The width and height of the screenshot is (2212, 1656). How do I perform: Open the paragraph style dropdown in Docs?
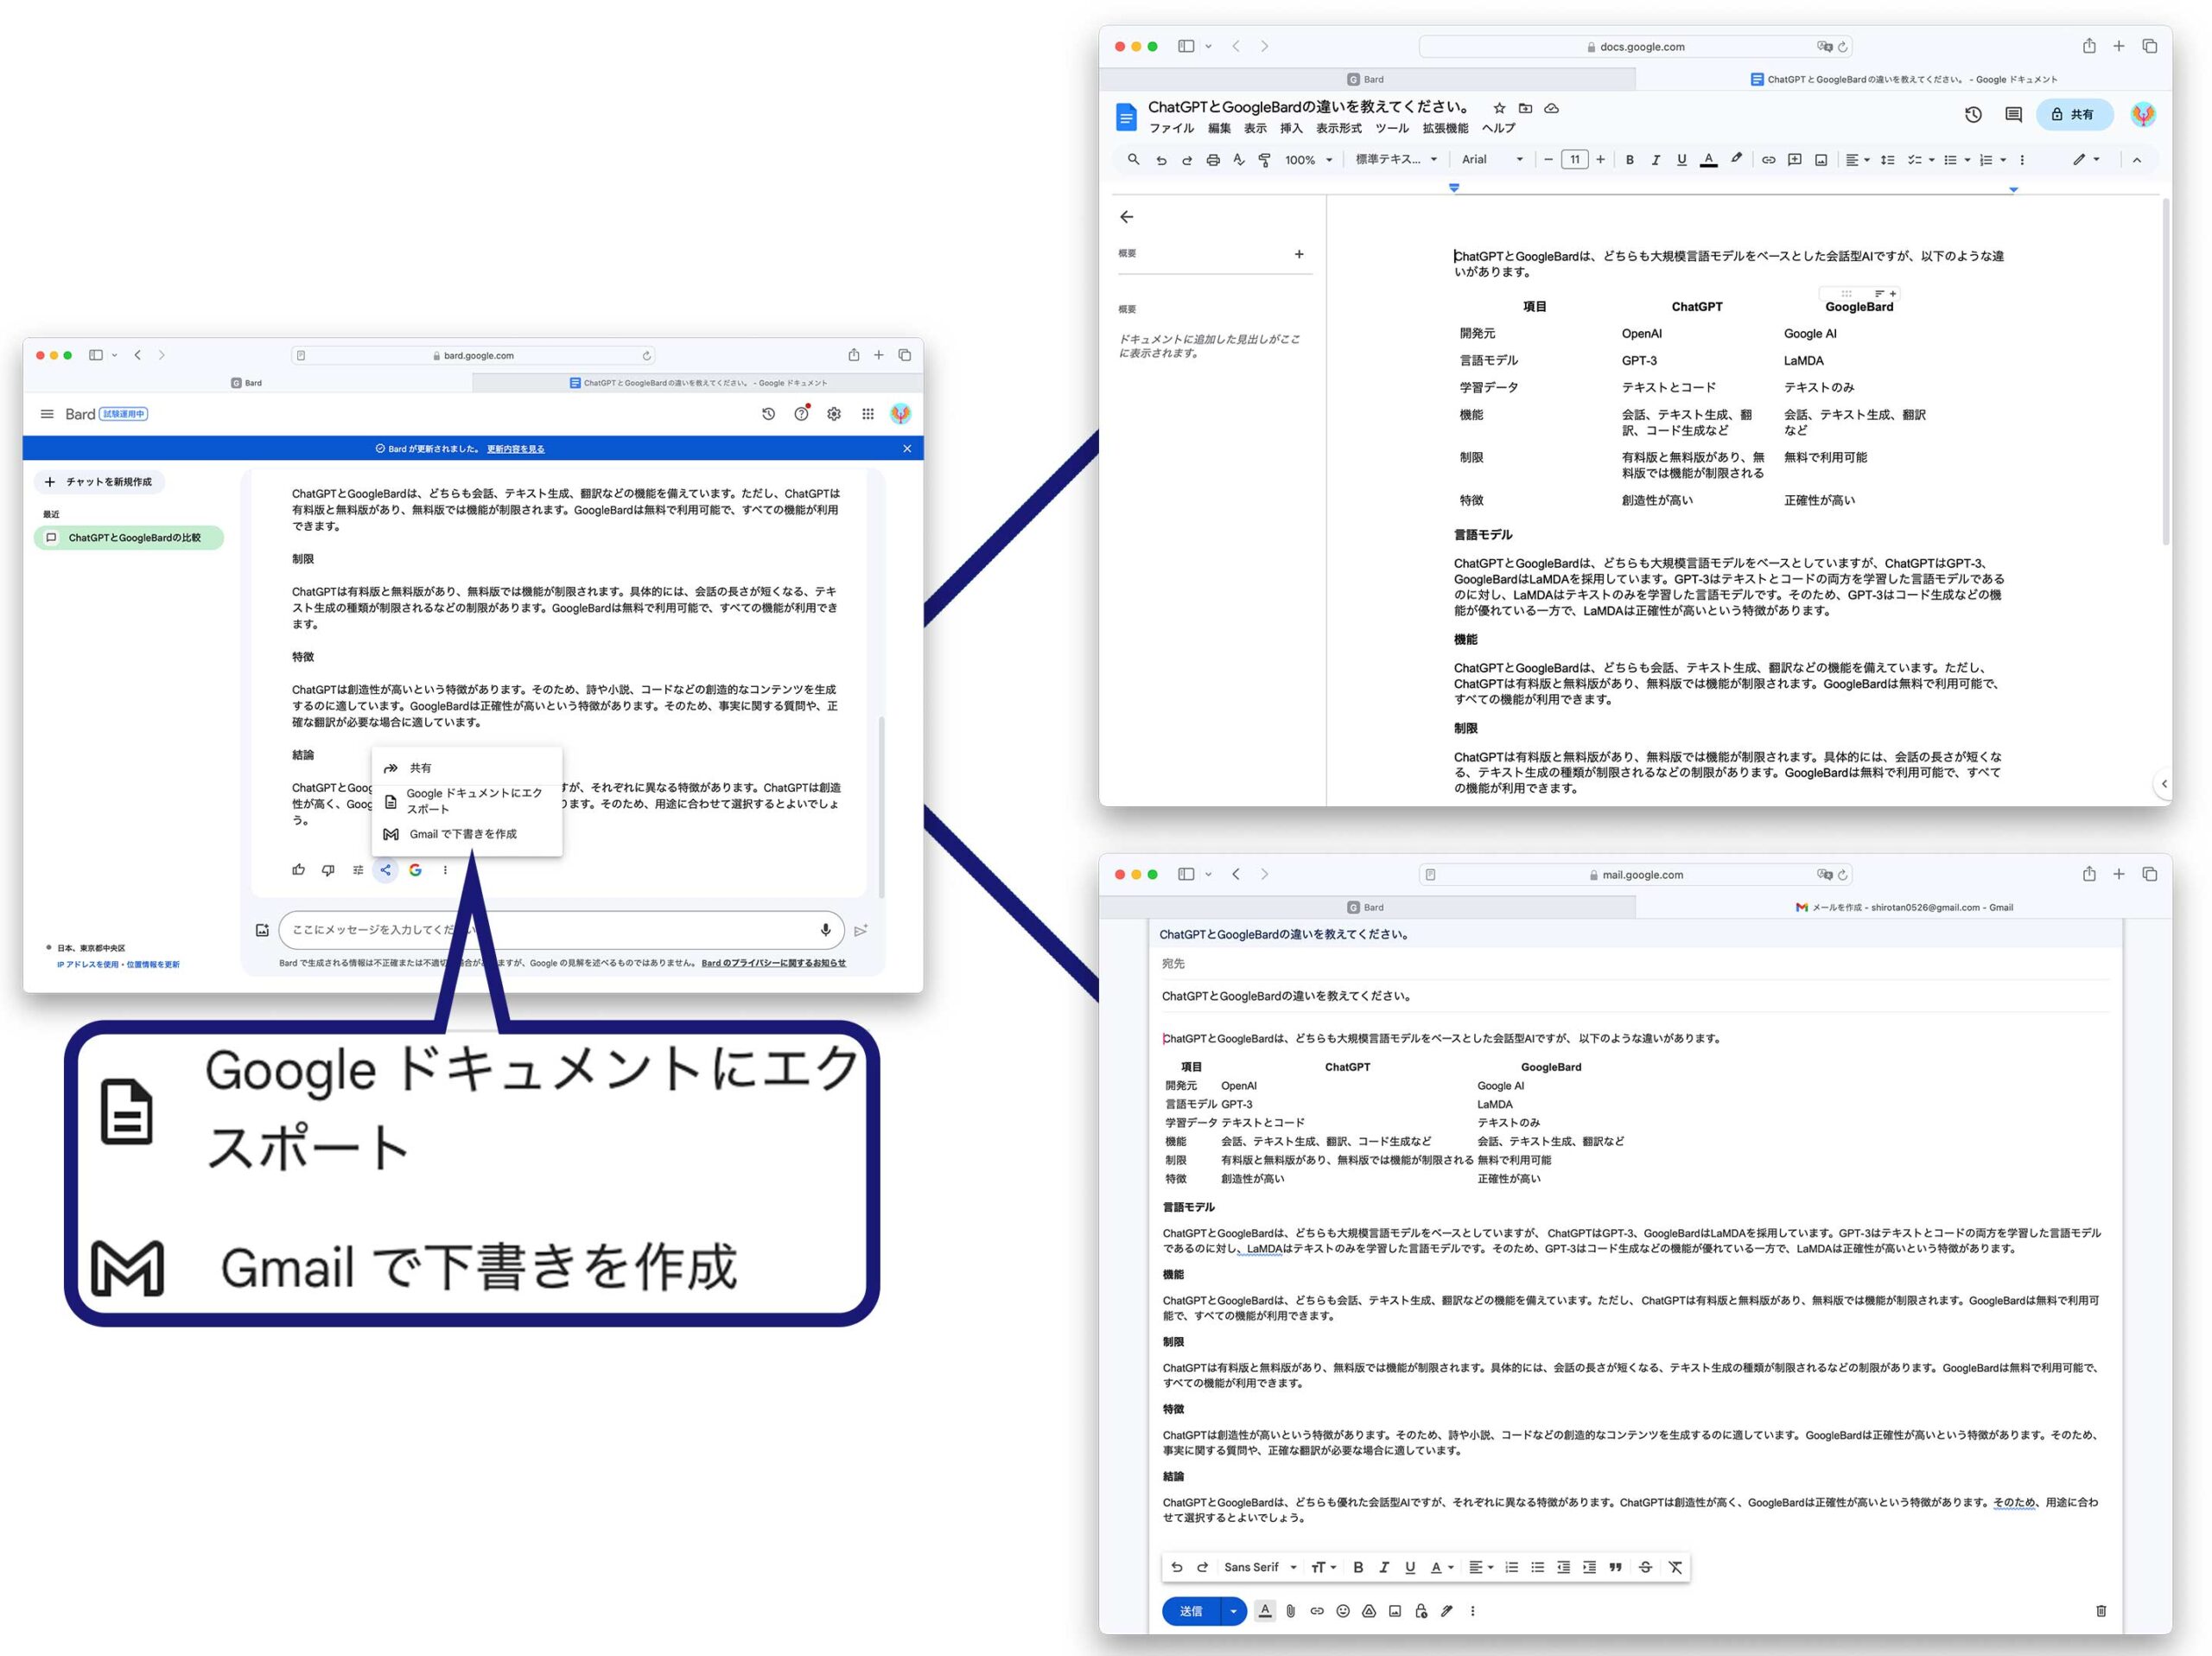point(1396,160)
